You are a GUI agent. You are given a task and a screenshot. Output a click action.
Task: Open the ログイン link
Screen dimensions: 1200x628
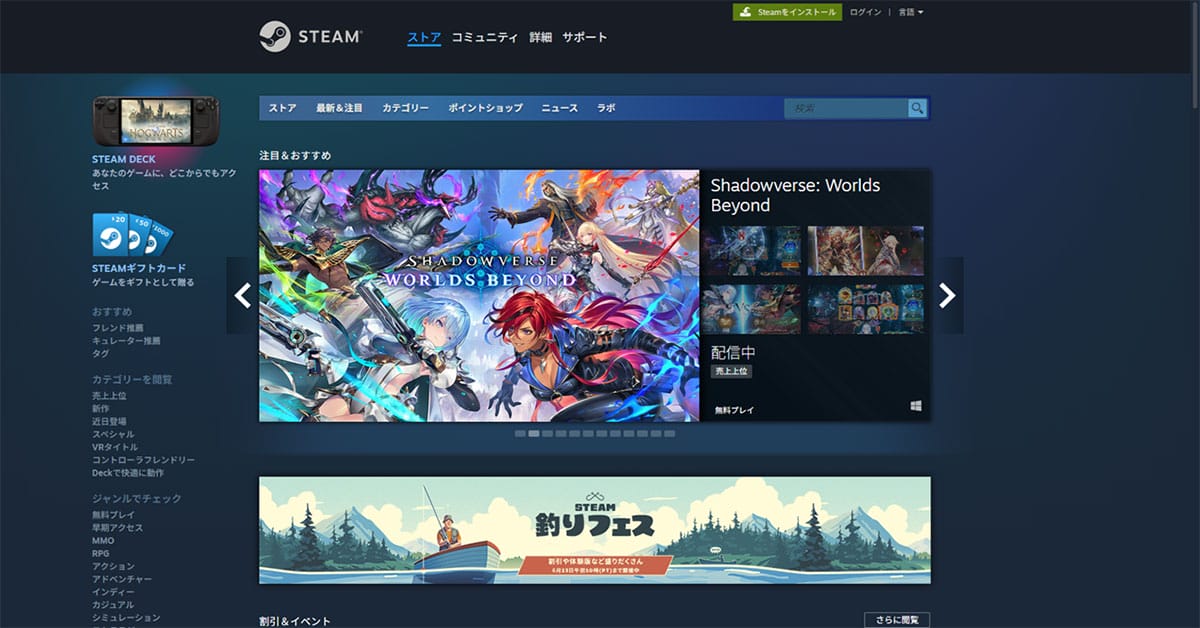(x=865, y=12)
